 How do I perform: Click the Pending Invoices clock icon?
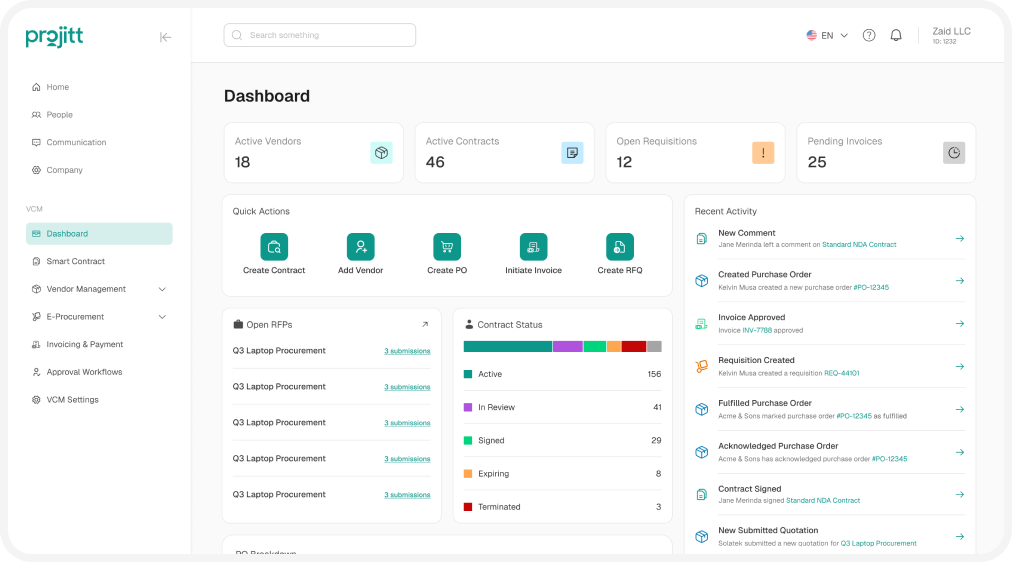click(x=954, y=153)
